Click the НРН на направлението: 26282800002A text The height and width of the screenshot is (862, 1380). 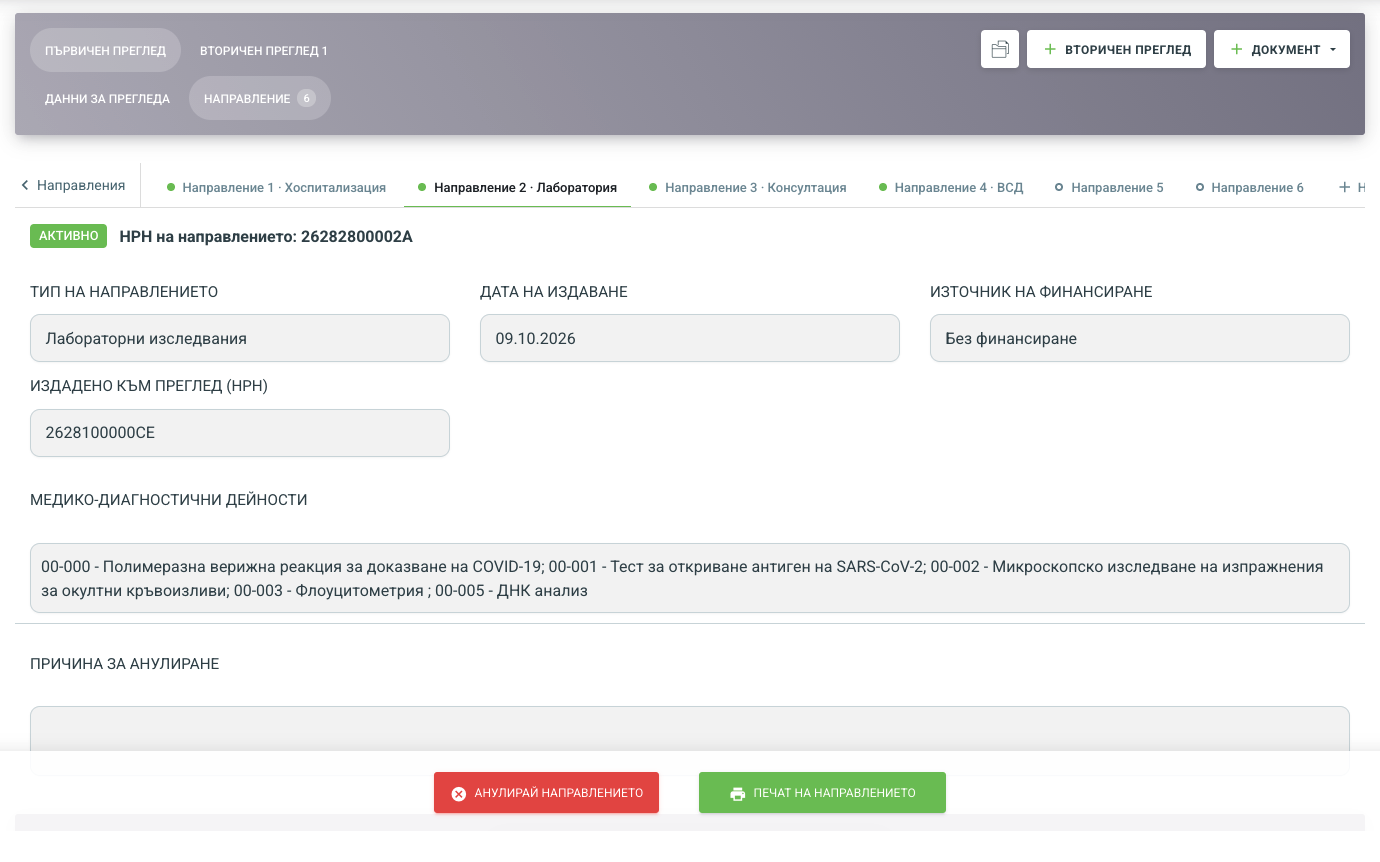(x=266, y=237)
